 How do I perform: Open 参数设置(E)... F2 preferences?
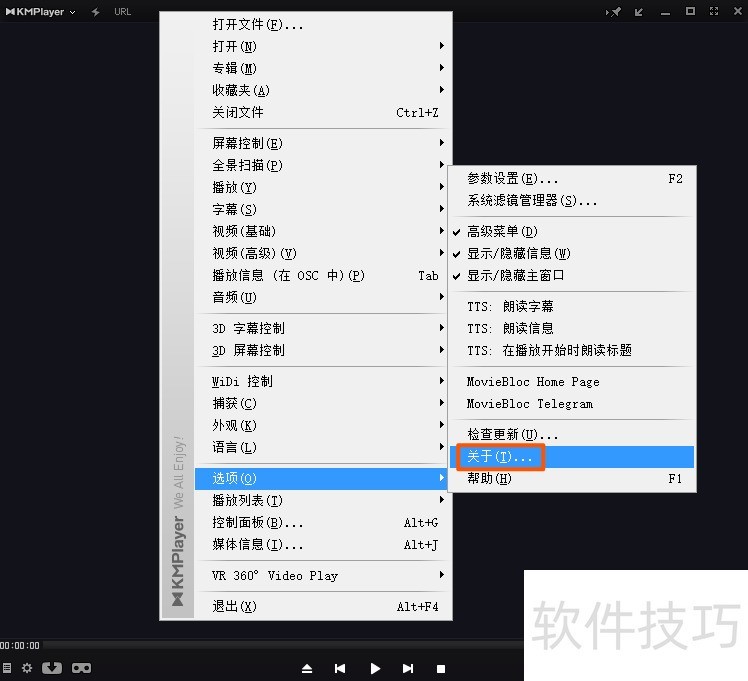pos(572,178)
